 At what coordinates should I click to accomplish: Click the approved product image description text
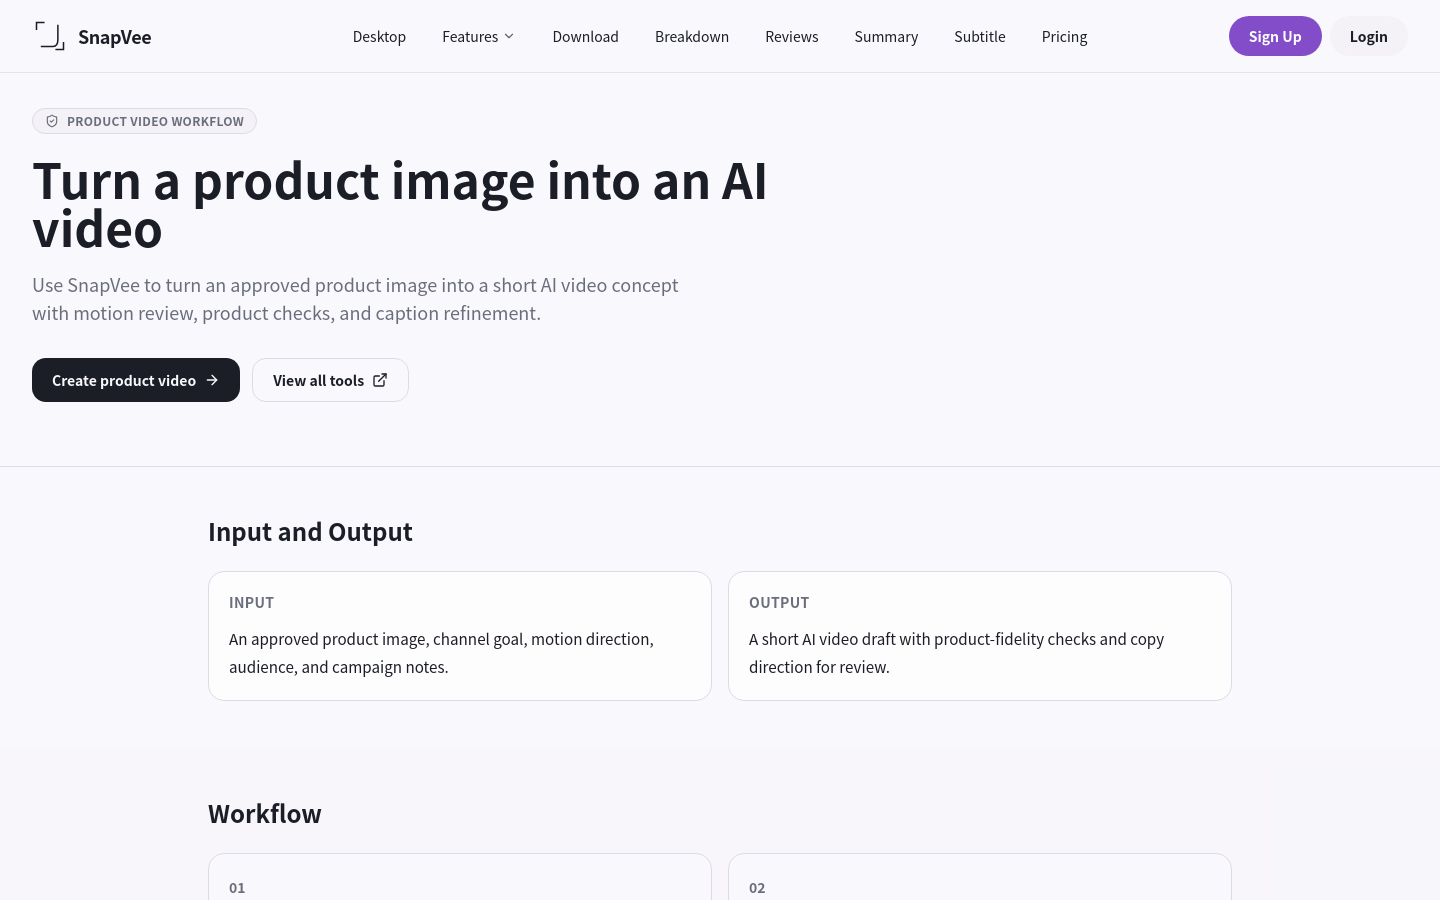click(441, 653)
